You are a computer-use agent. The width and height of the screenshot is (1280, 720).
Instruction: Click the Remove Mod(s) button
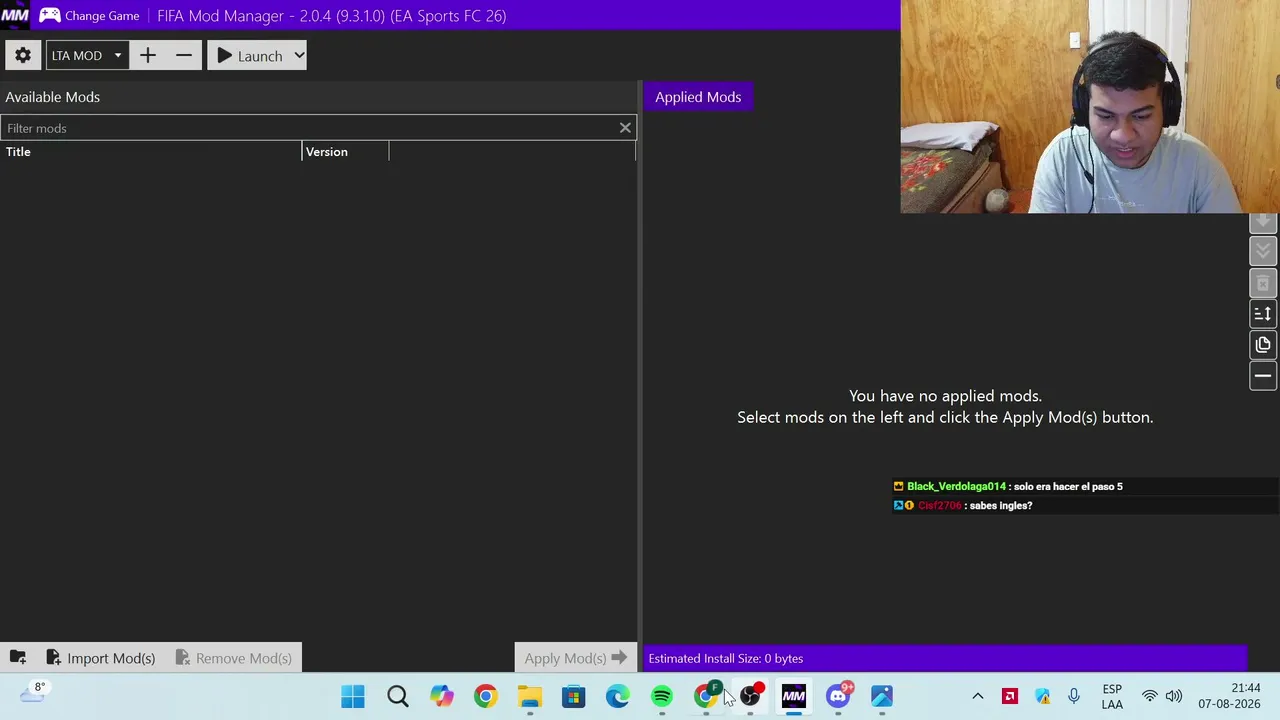(233, 658)
